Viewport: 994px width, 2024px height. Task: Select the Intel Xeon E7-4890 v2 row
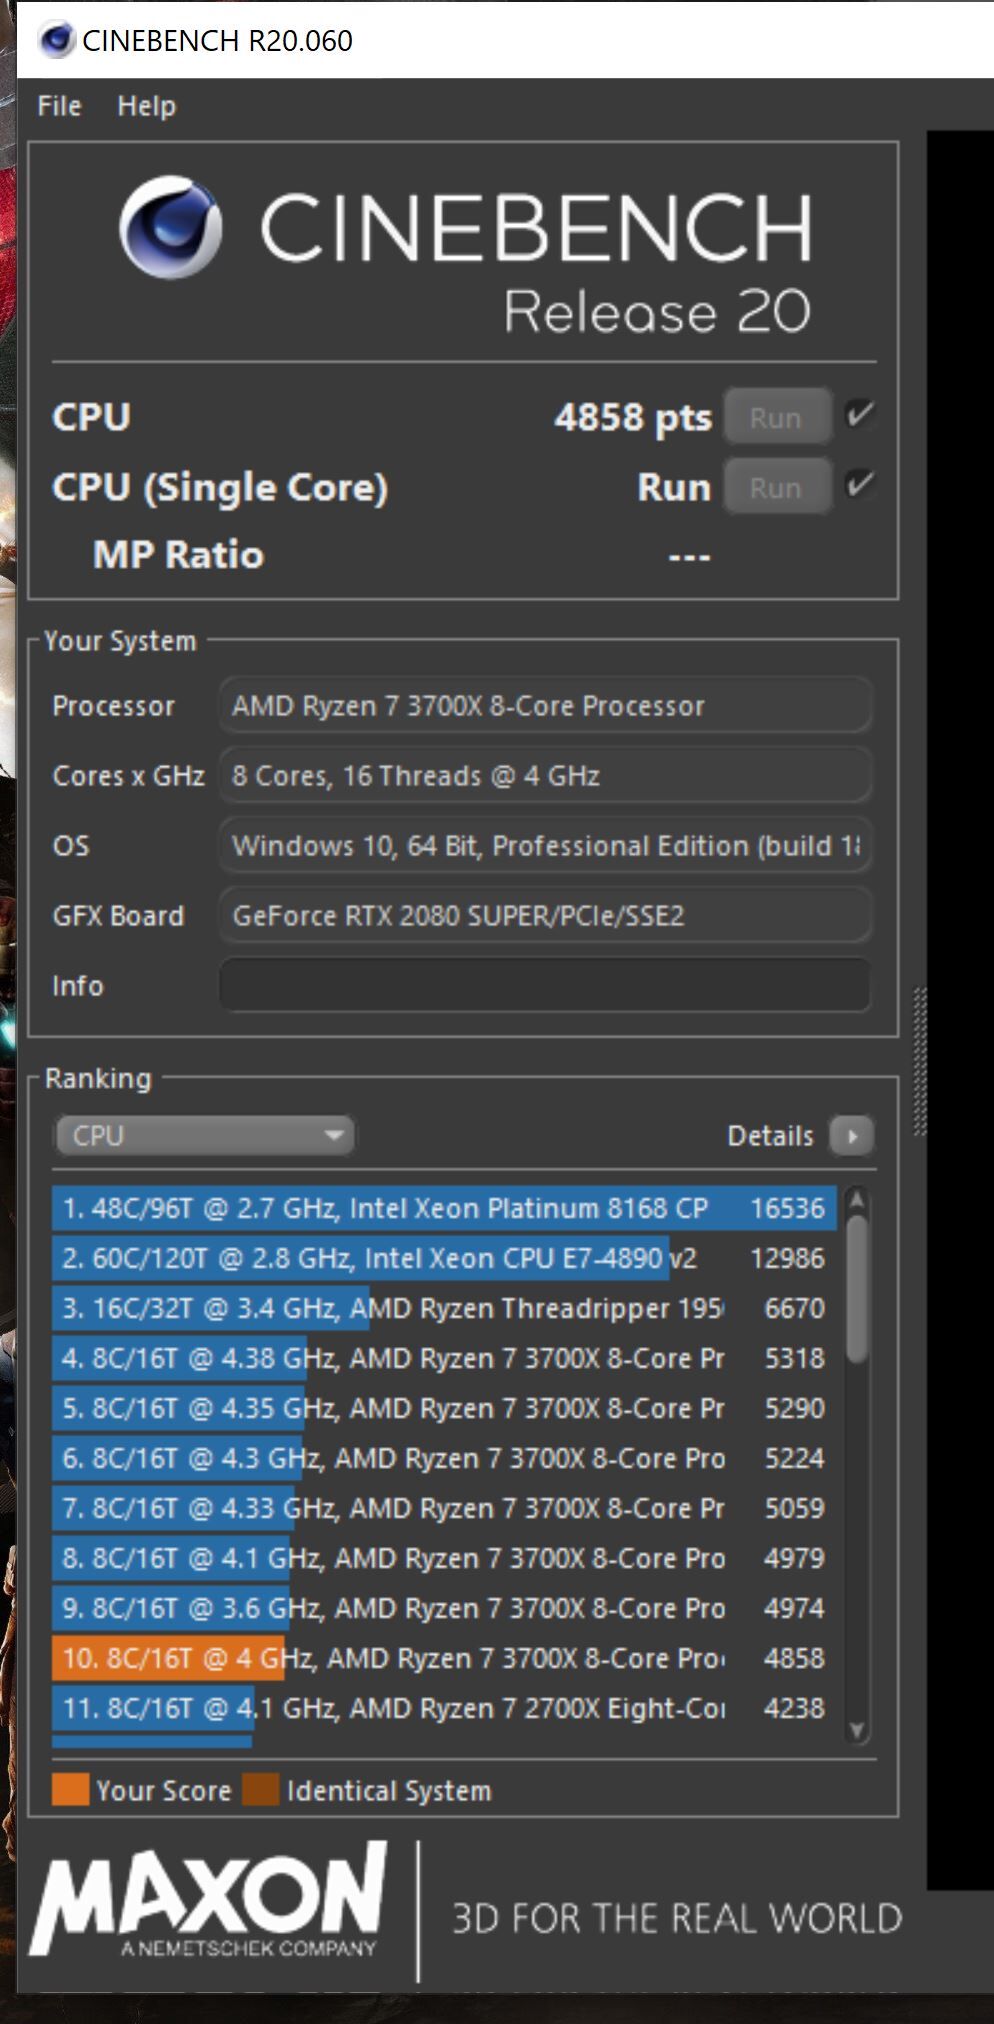click(445, 1258)
